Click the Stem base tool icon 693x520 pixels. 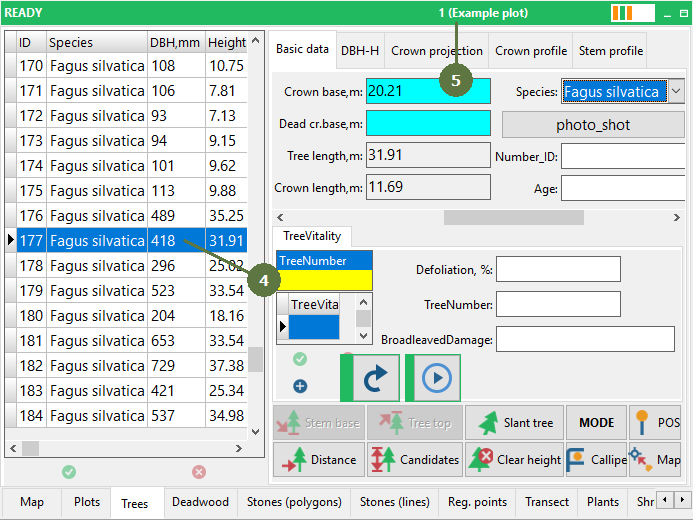coord(288,422)
